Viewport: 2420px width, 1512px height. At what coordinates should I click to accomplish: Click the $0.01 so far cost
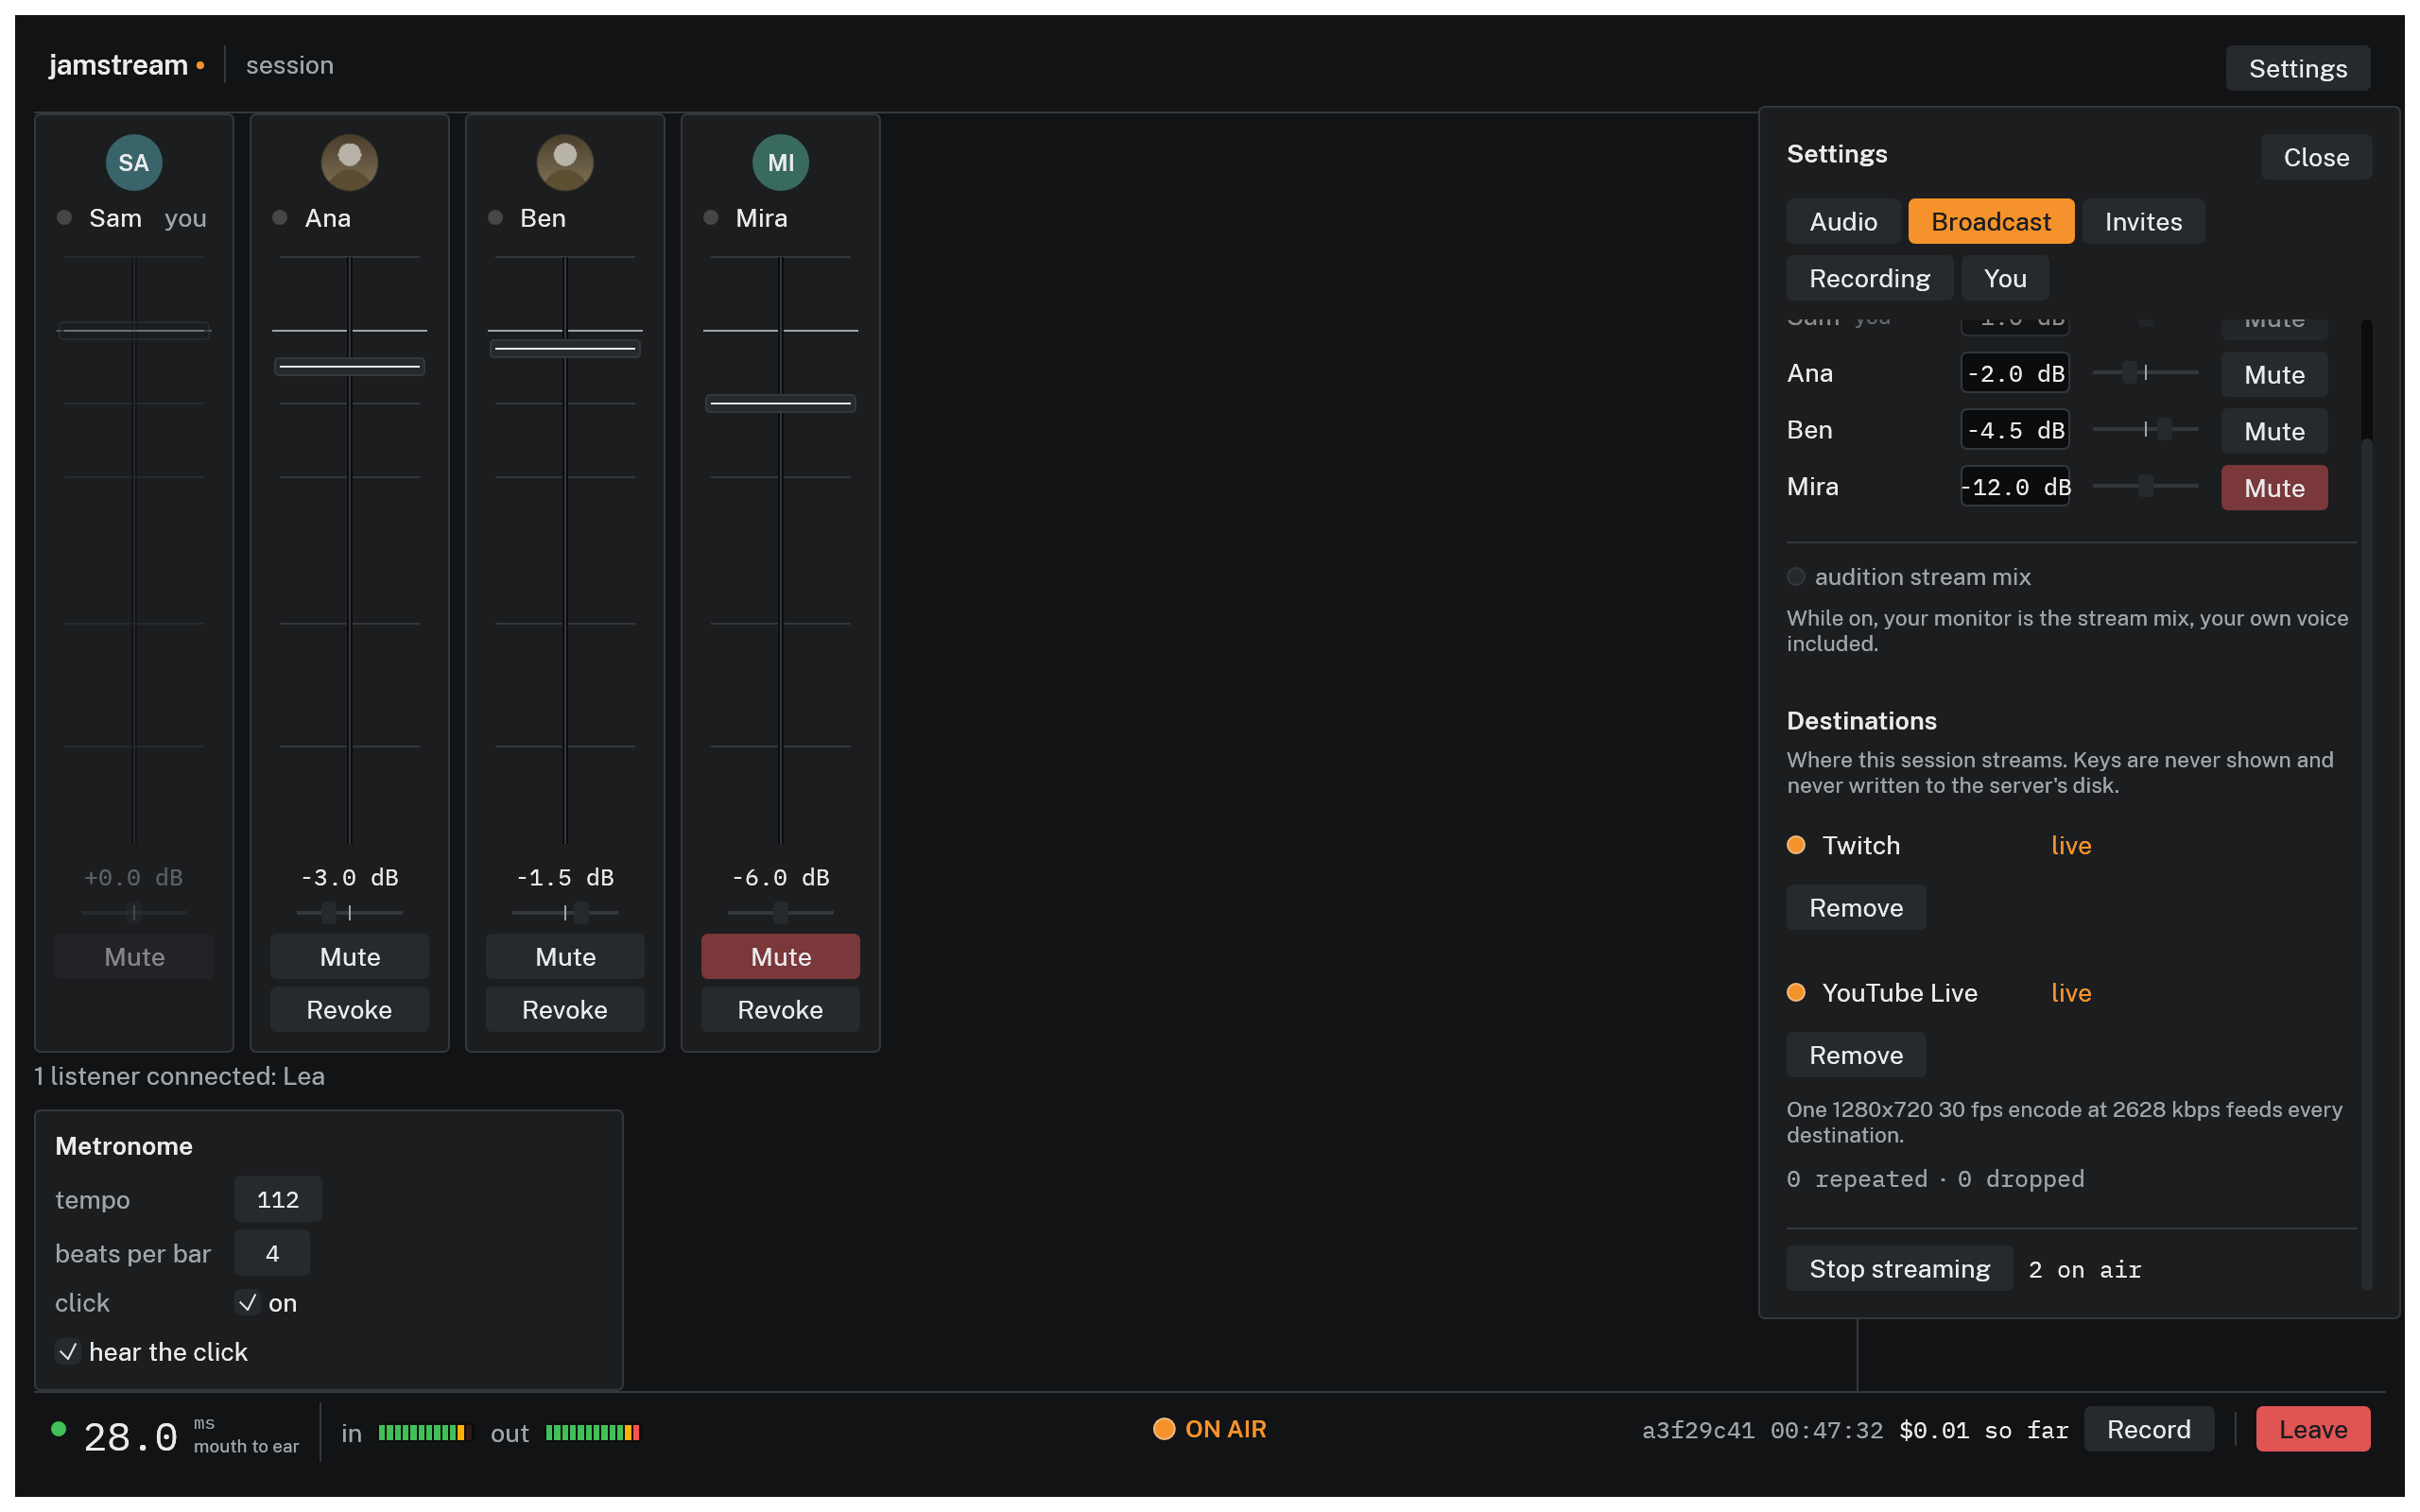pos(1983,1430)
